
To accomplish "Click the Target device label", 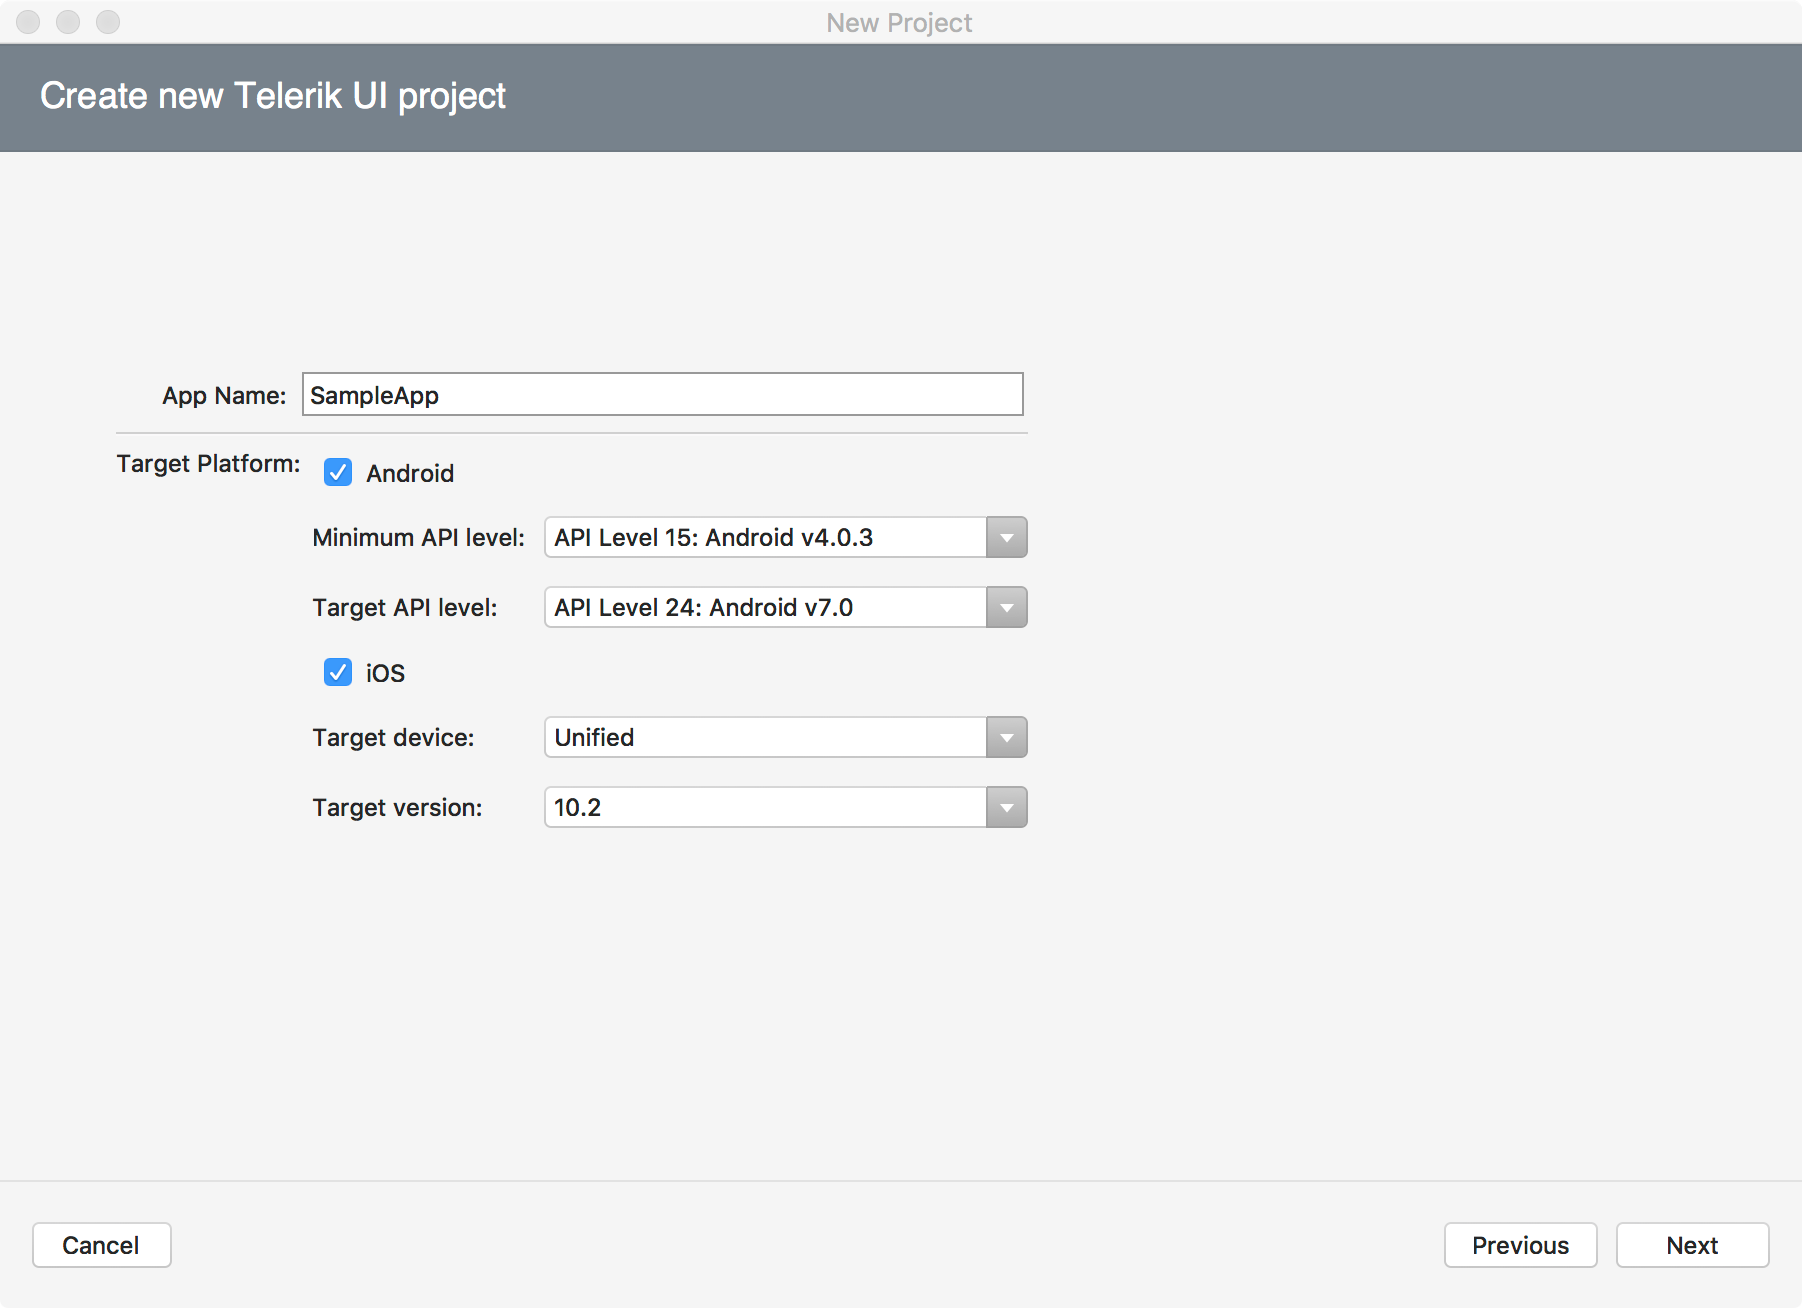I will coord(393,738).
